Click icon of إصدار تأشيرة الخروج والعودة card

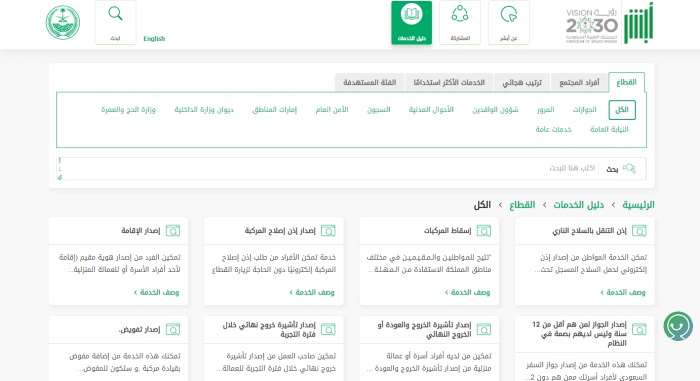click(x=484, y=330)
